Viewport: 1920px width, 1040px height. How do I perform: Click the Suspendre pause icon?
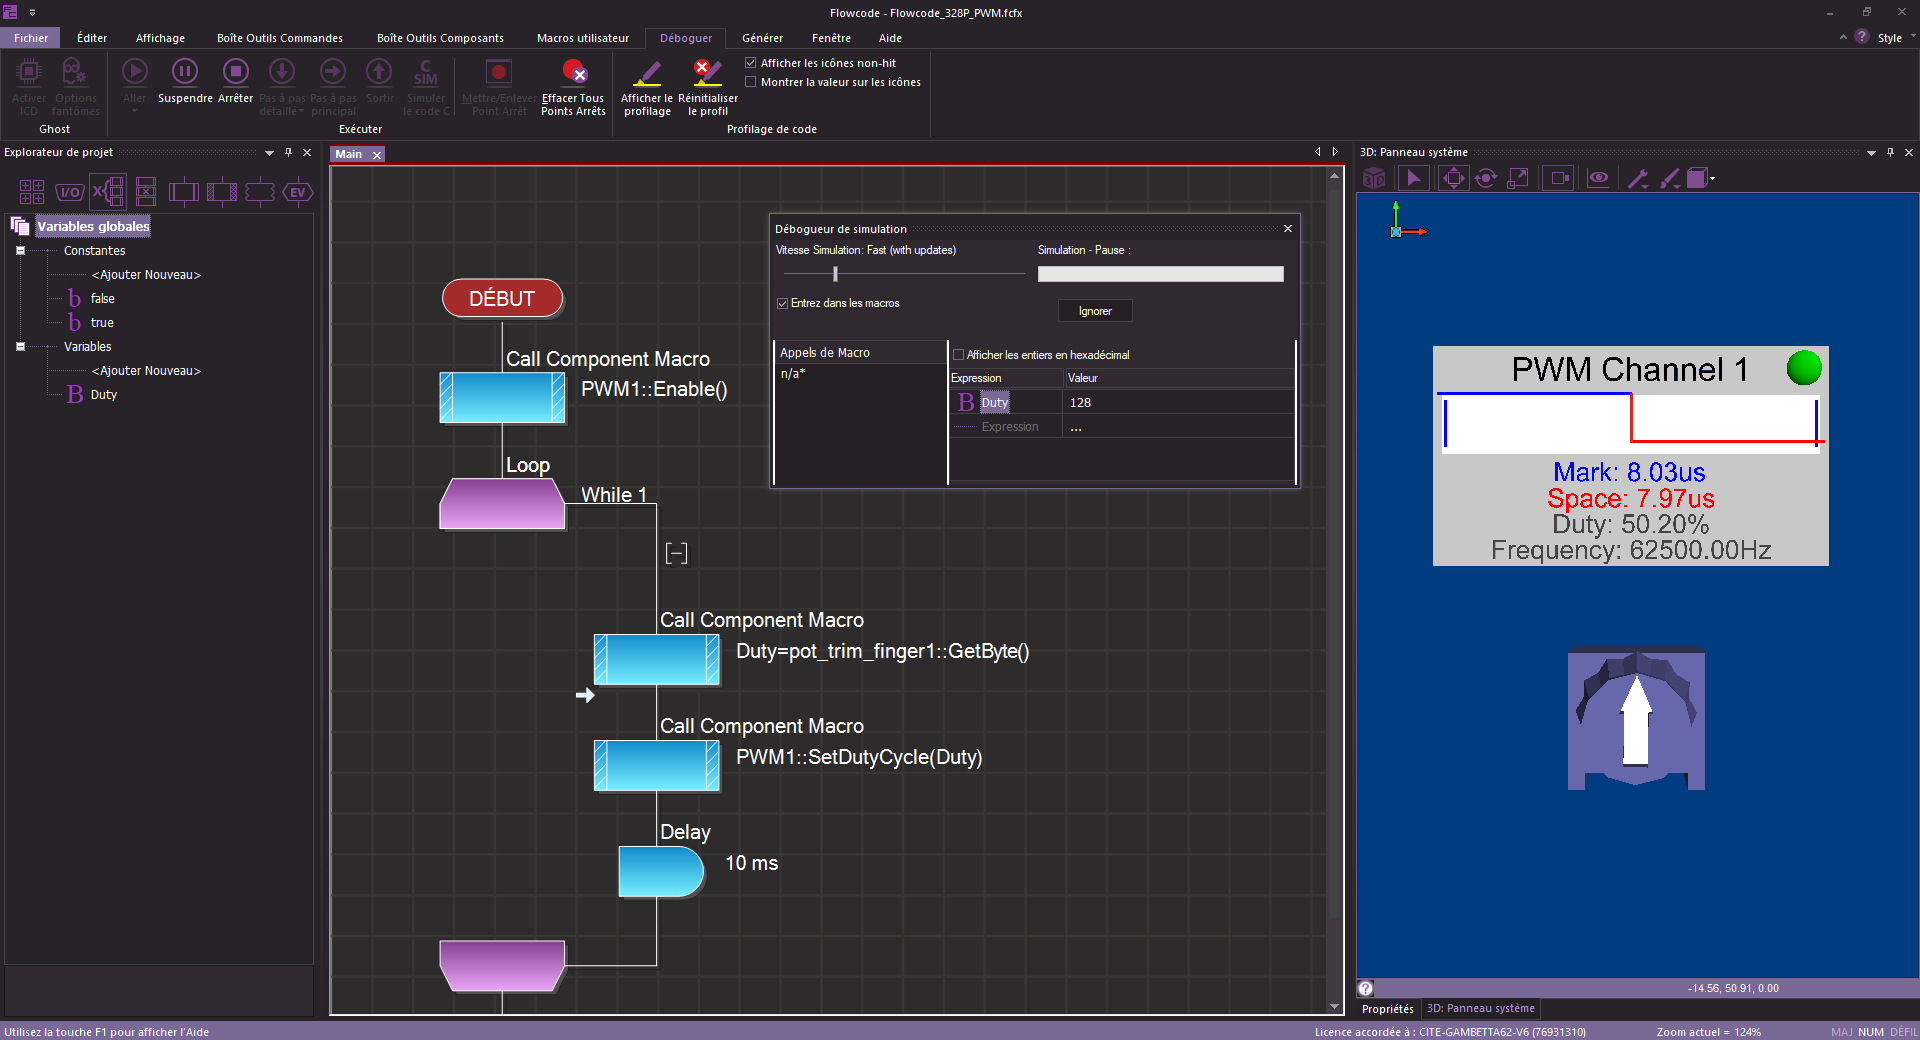185,72
